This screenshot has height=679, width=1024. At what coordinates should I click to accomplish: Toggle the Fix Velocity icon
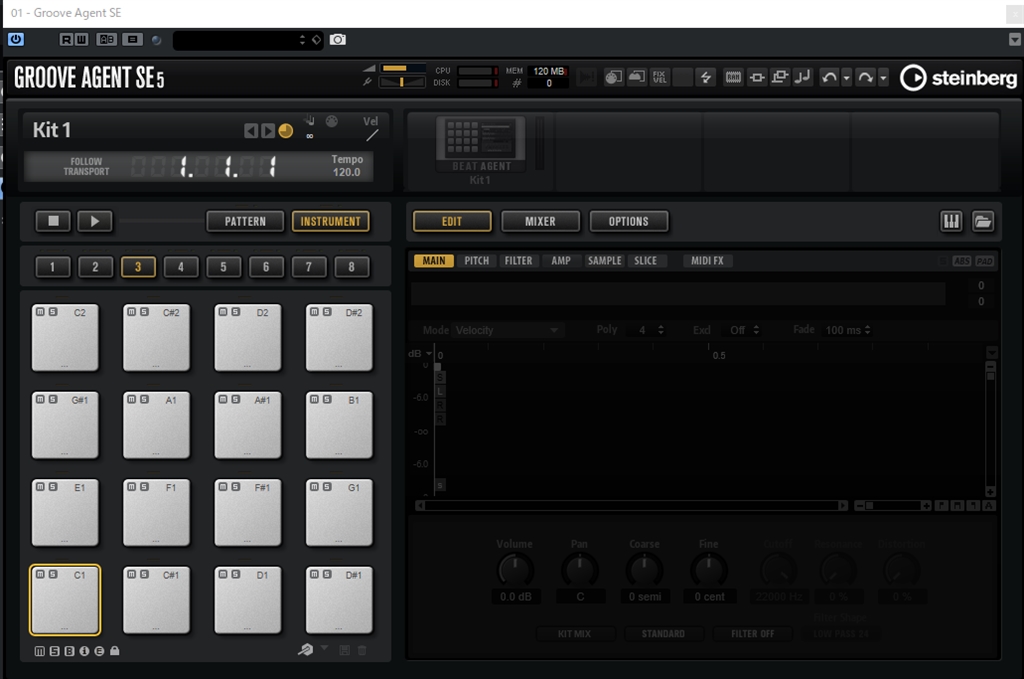click(660, 78)
